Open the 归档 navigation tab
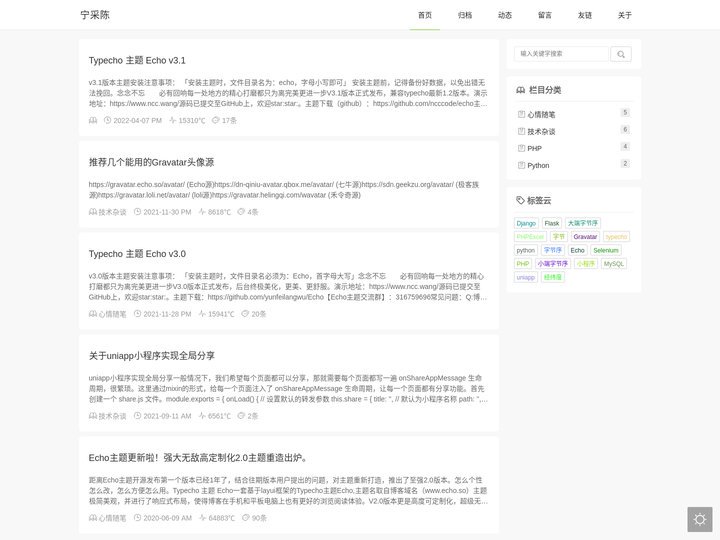Viewport: 720px width, 540px height. [x=465, y=15]
